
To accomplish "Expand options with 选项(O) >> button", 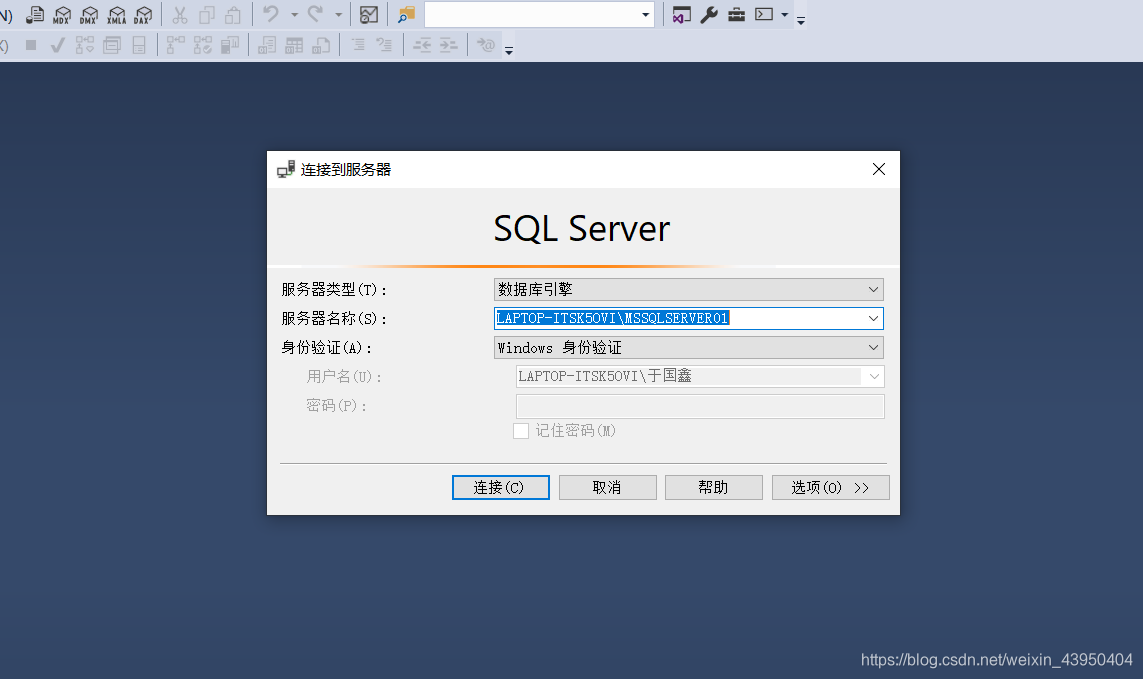I will point(830,487).
